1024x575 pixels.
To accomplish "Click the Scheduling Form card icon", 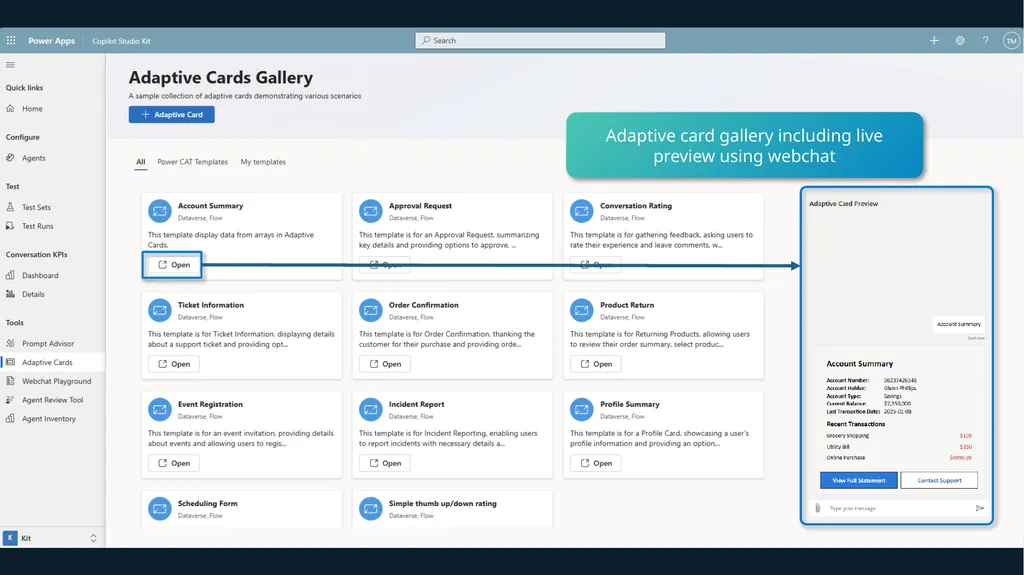I will (159, 509).
